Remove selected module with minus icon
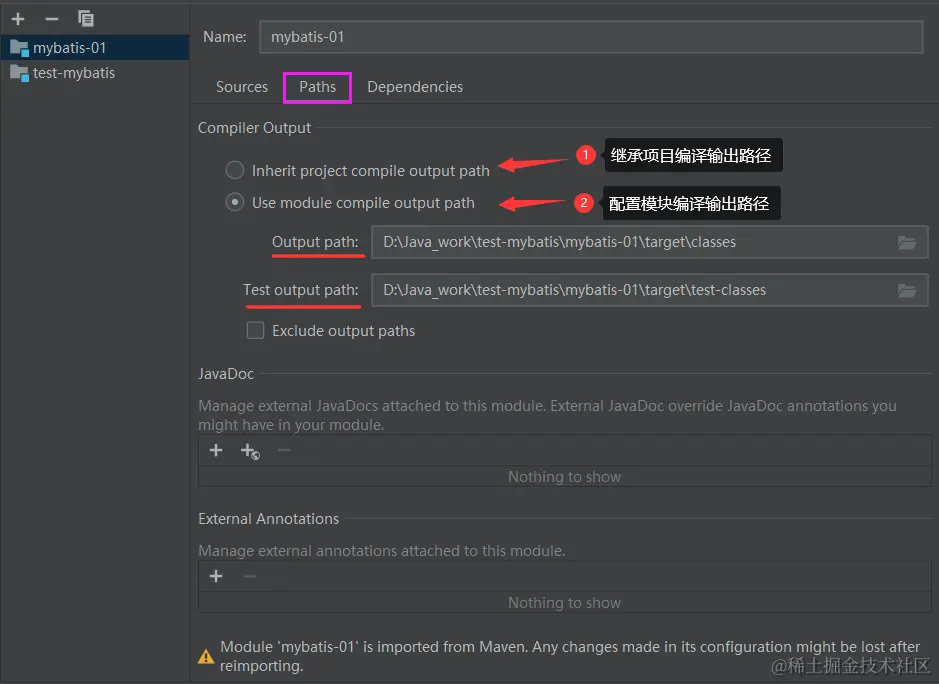The width and height of the screenshot is (939, 684). click(52, 19)
